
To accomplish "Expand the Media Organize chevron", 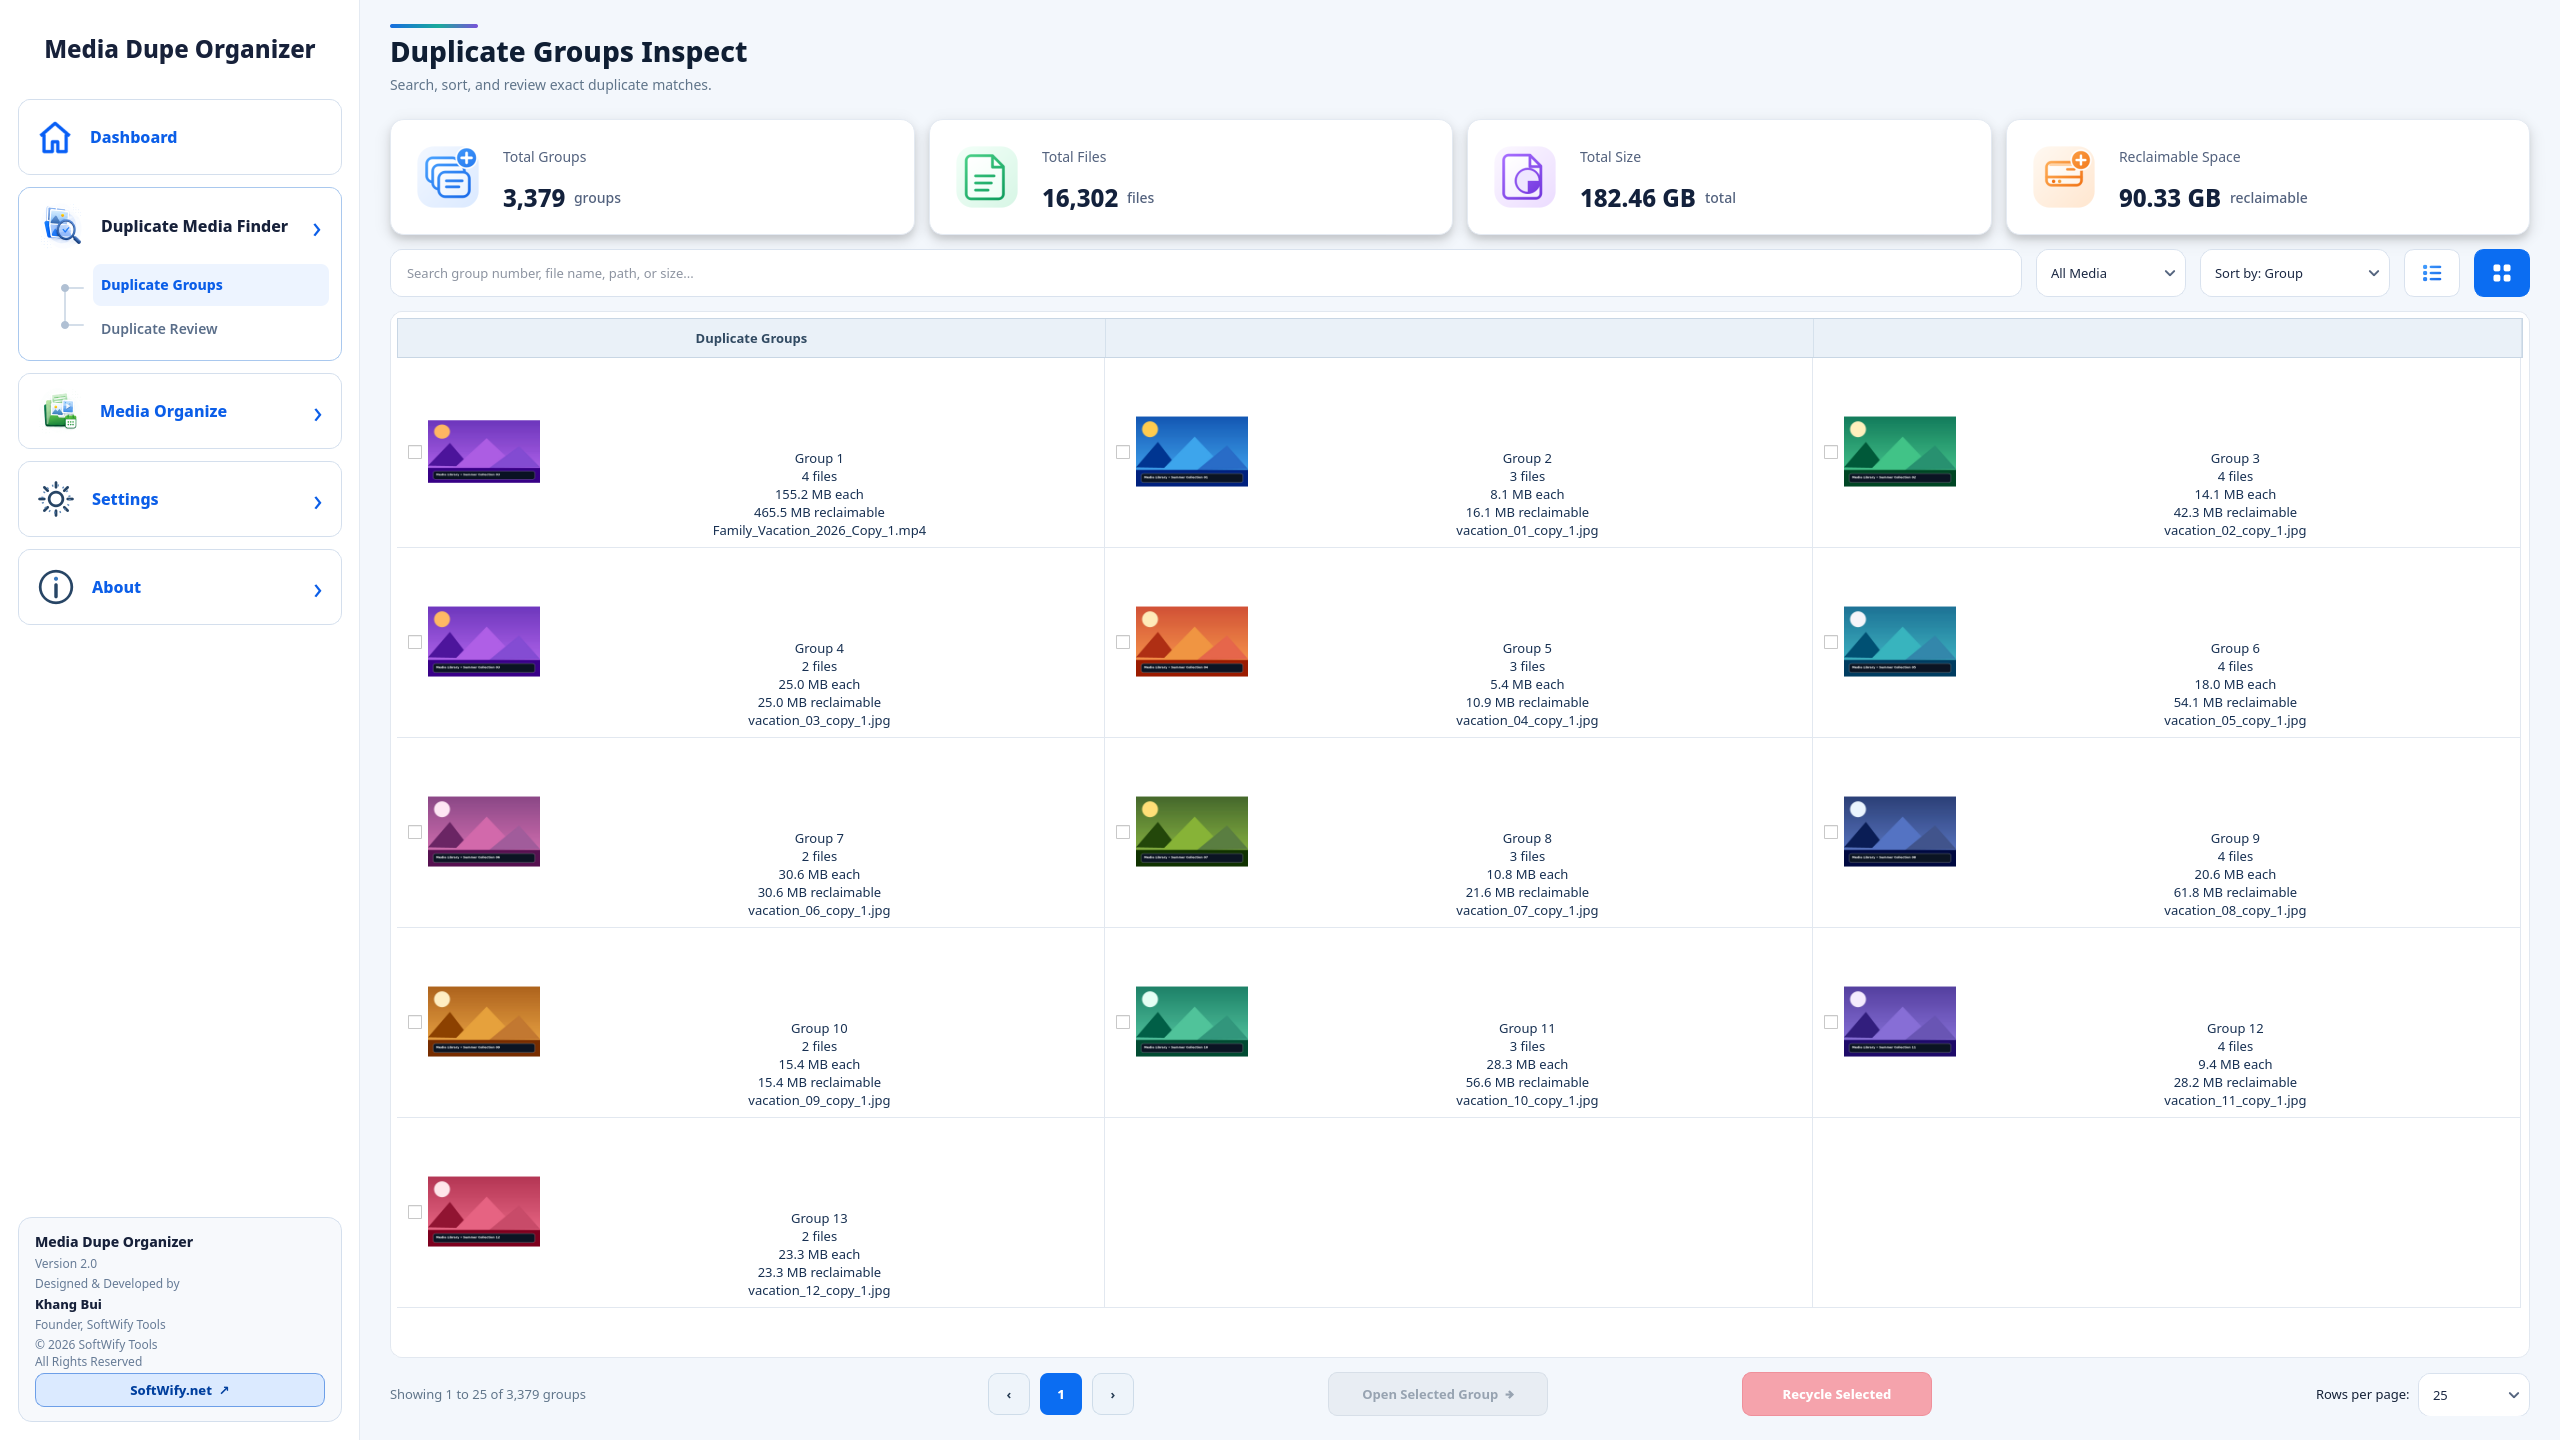I will click(x=318, y=414).
